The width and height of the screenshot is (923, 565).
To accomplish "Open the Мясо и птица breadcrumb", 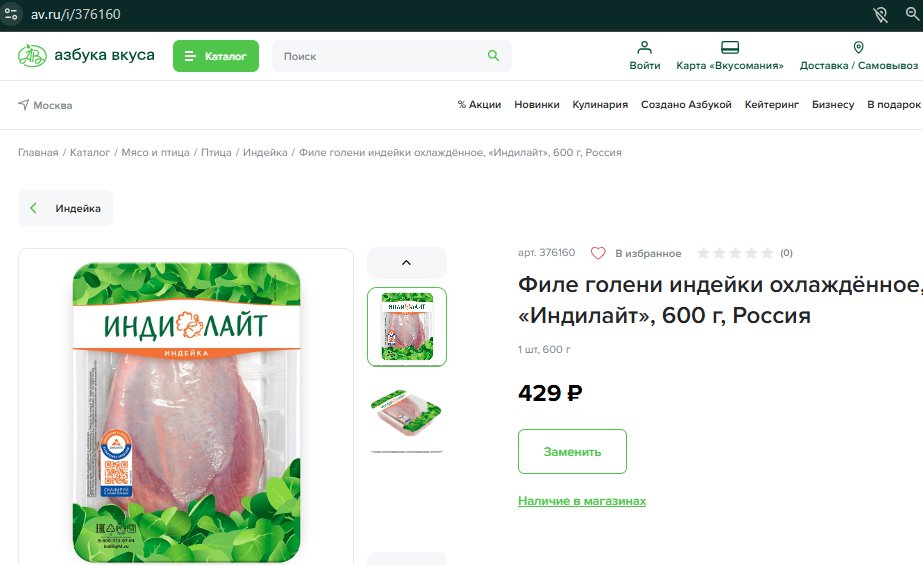I will point(155,152).
